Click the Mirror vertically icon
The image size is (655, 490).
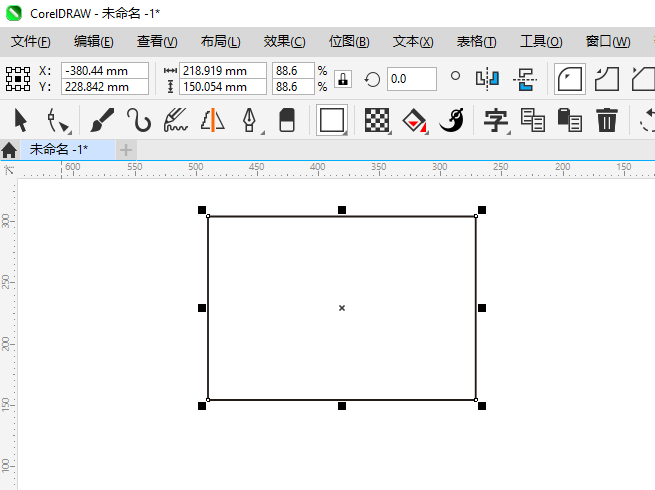[525, 79]
